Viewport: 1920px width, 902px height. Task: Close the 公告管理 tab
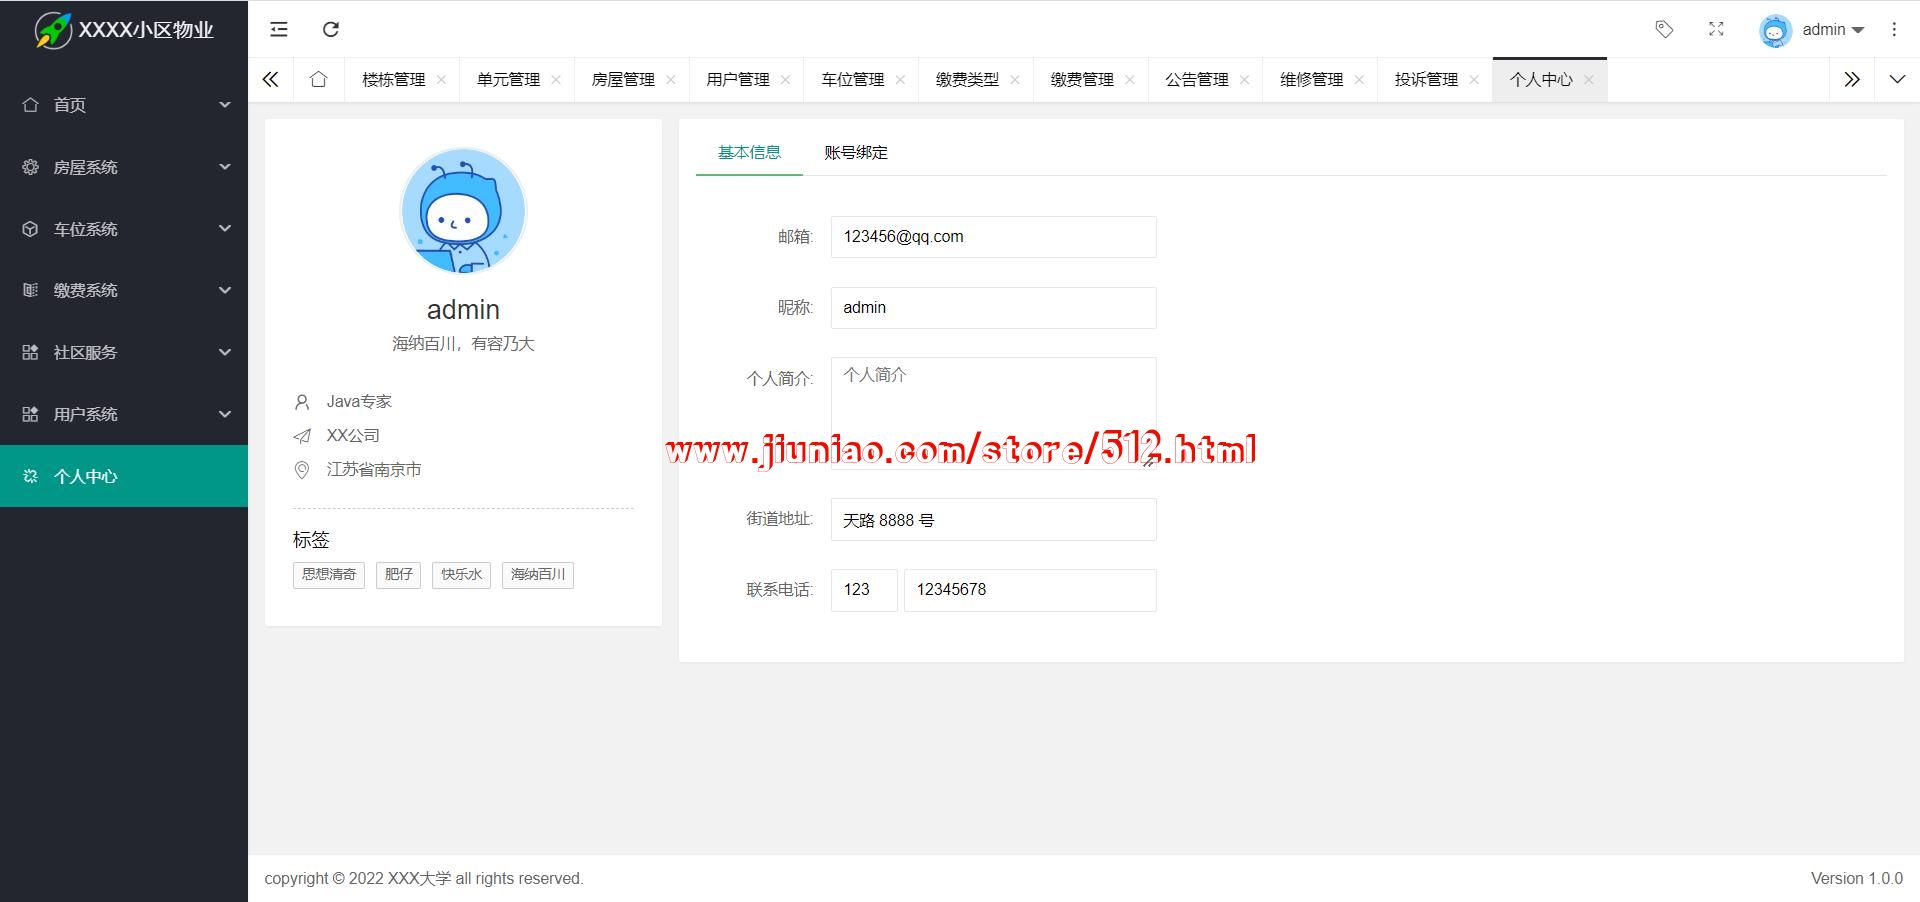tap(1244, 80)
